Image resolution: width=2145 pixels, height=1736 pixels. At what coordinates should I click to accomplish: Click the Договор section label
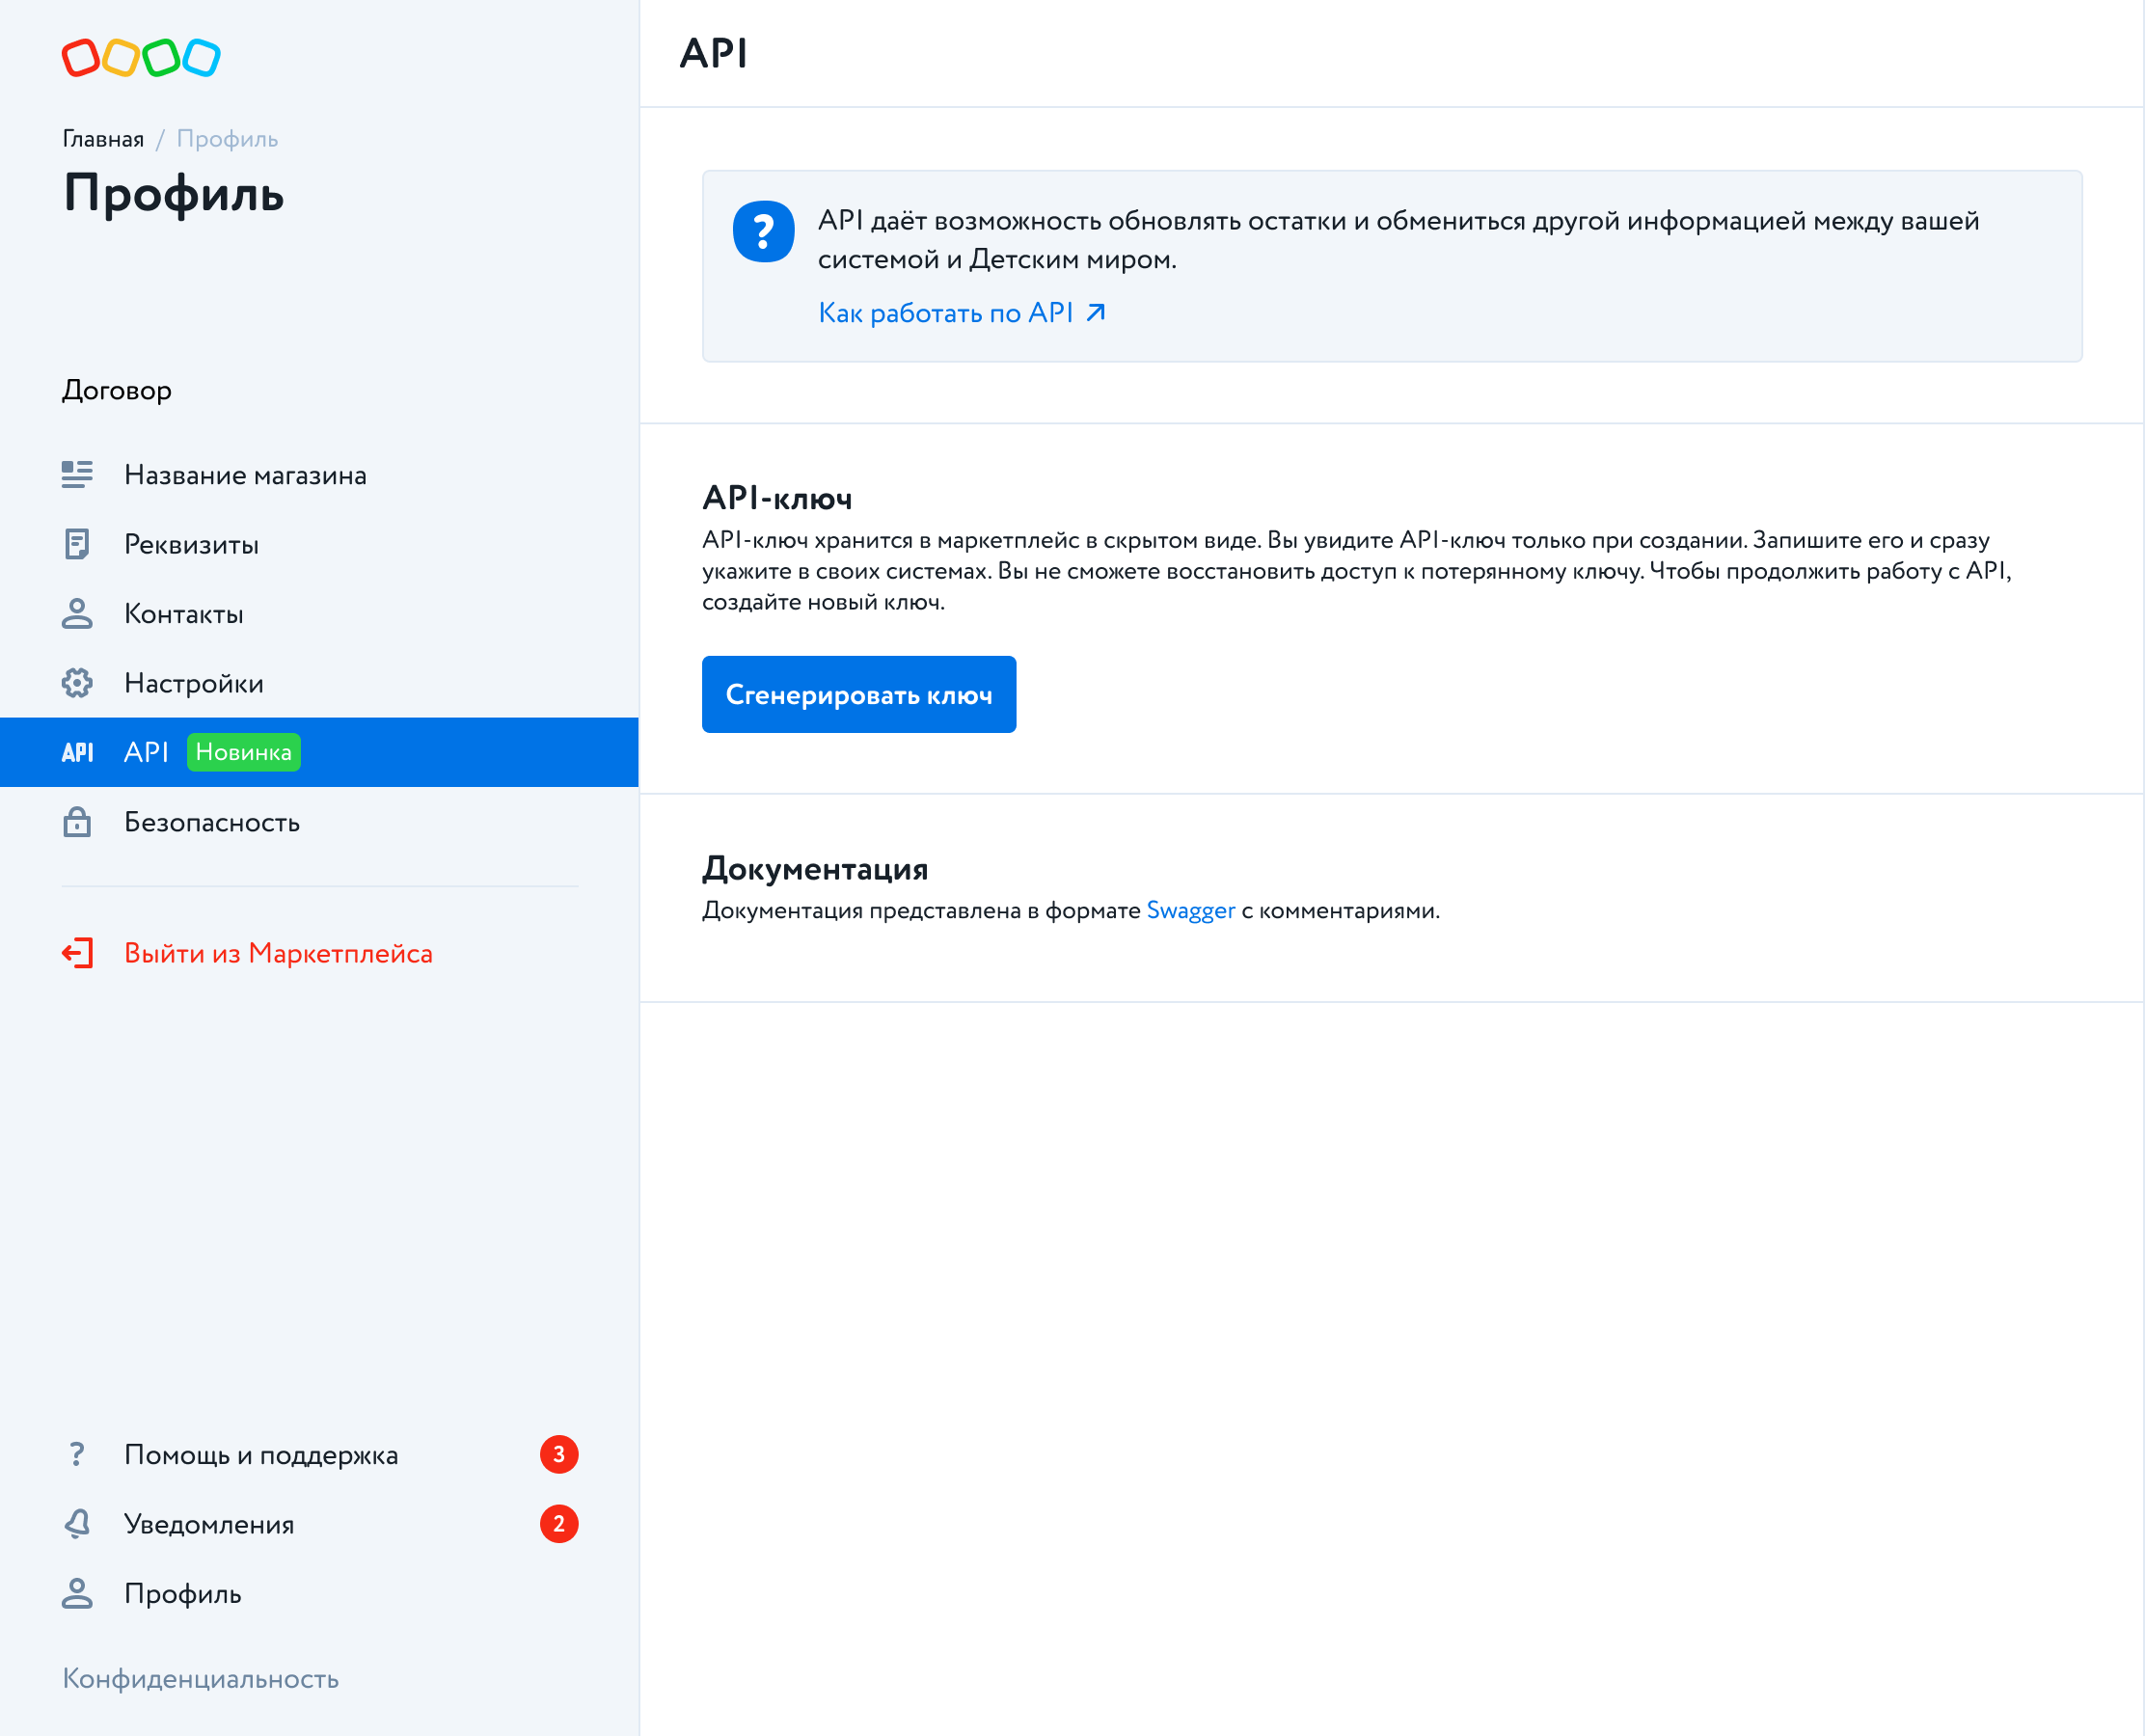click(x=117, y=390)
